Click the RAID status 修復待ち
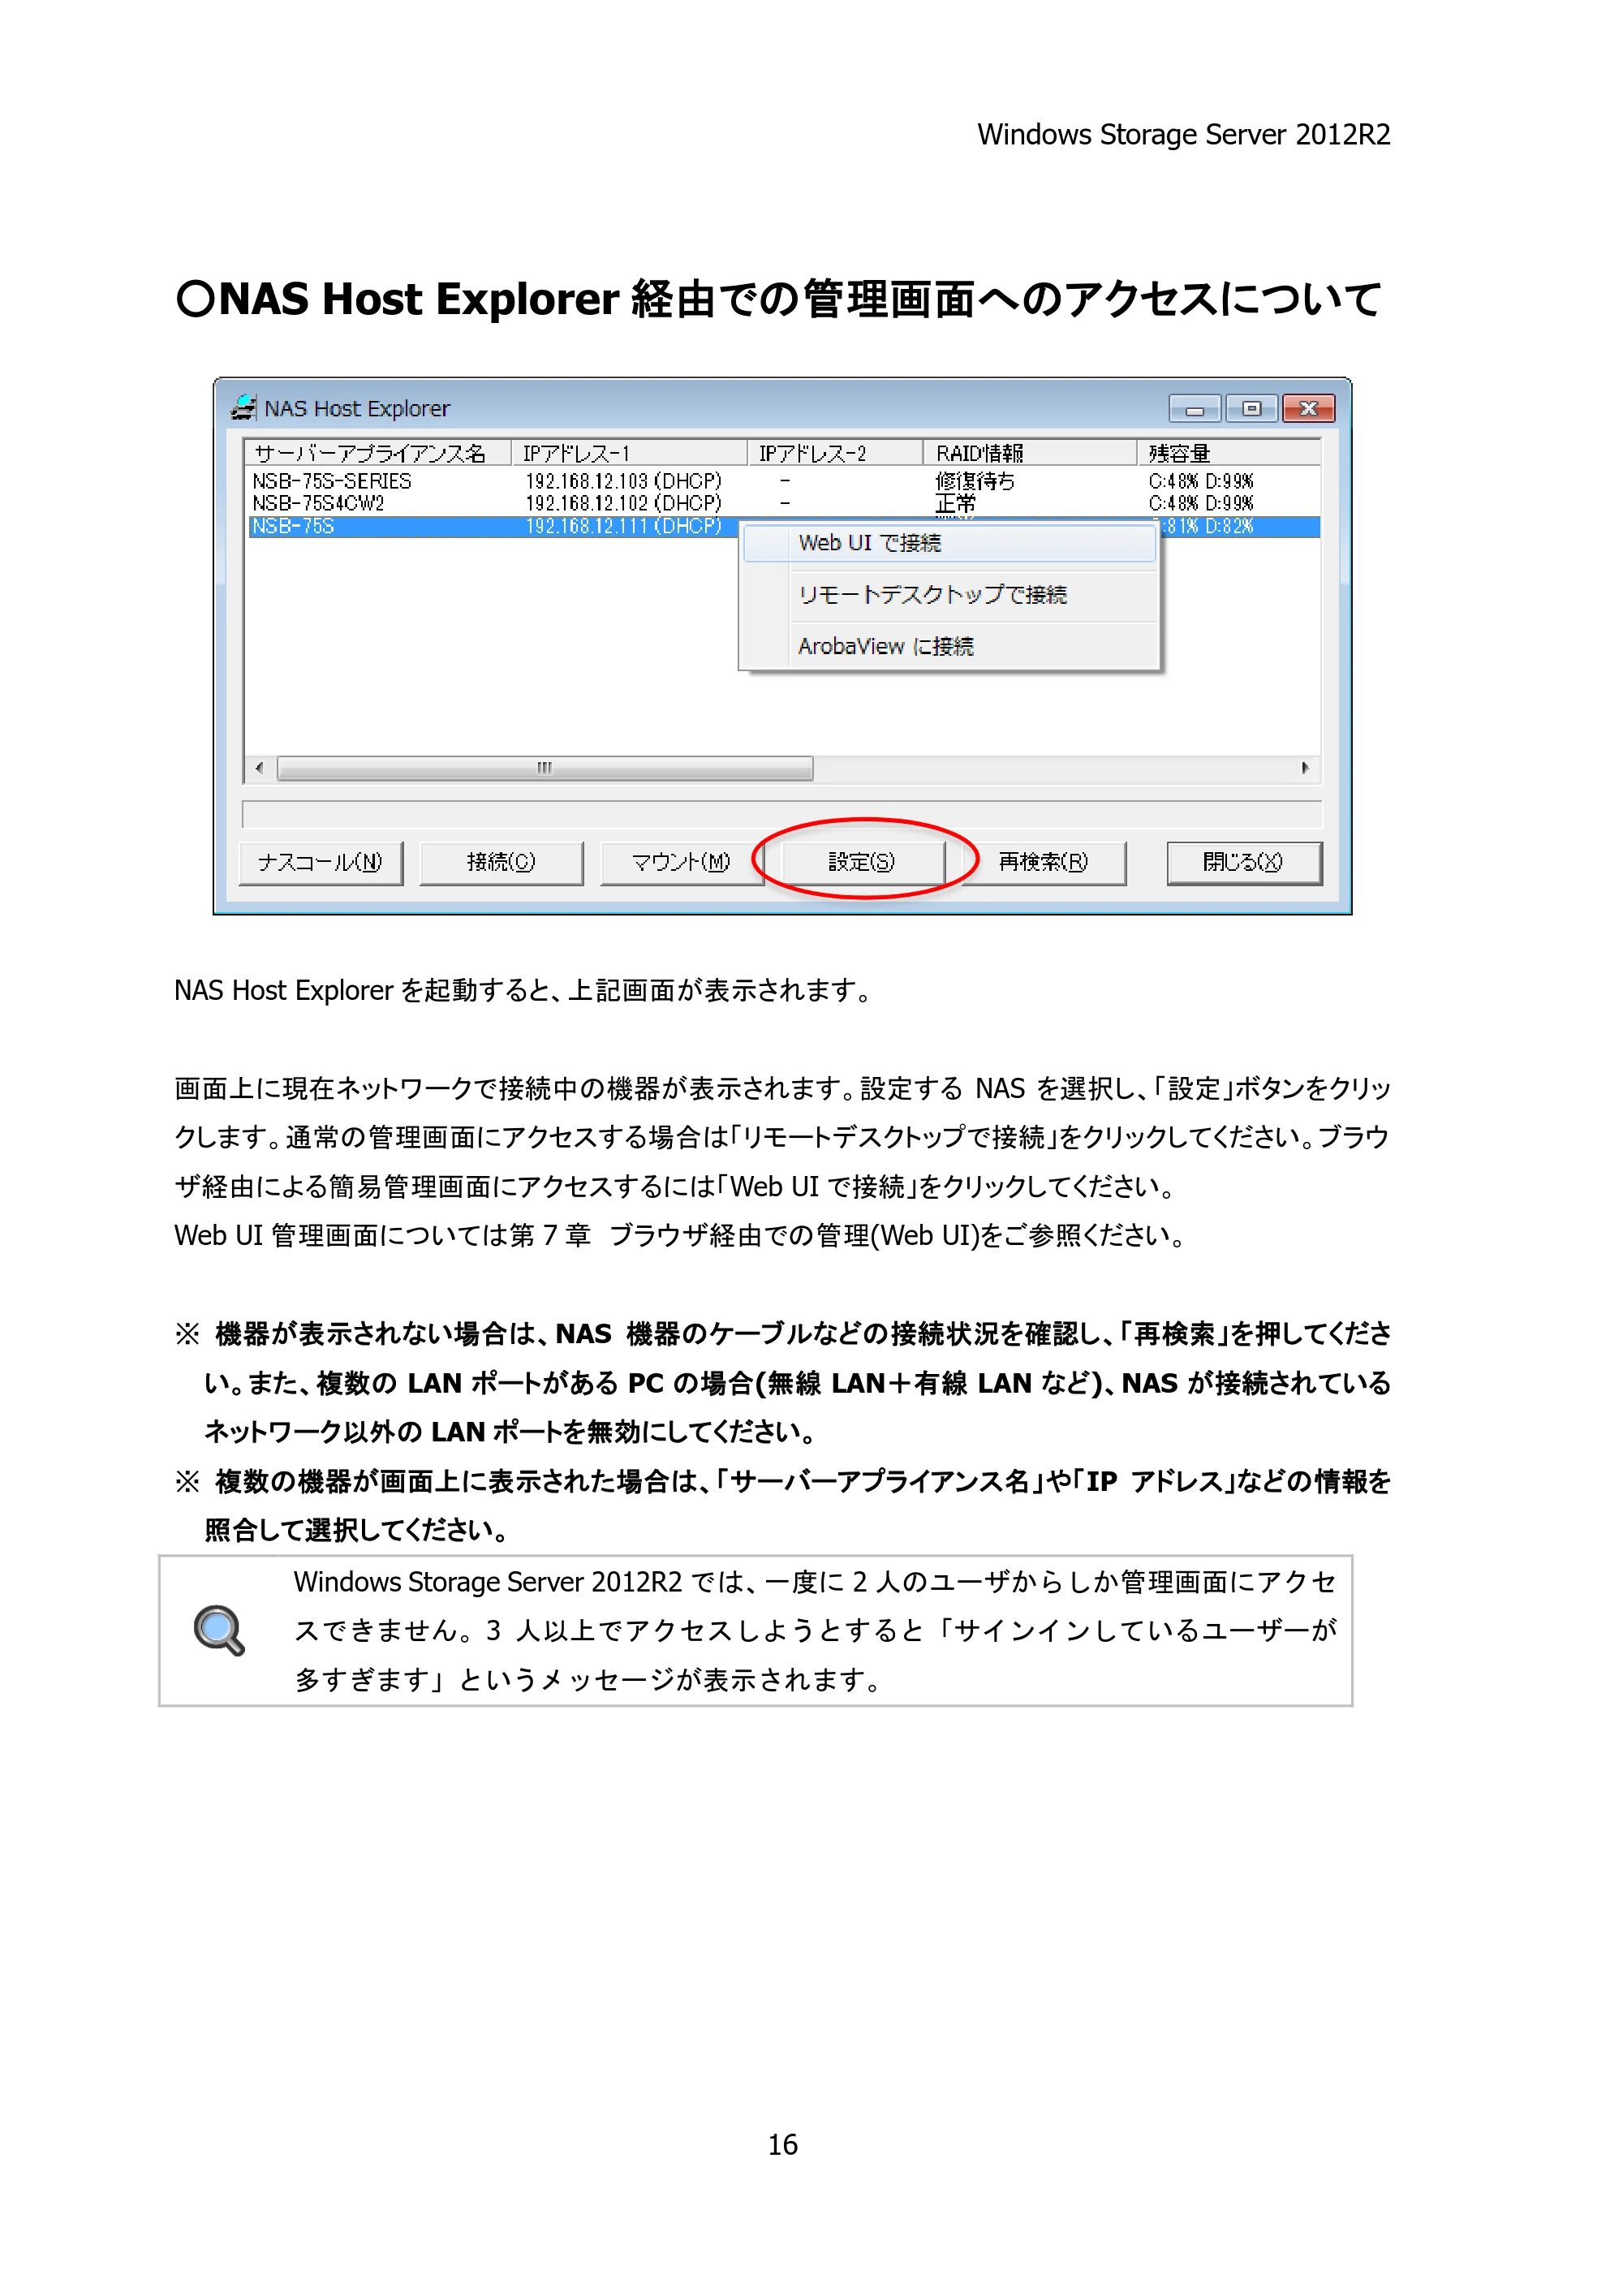Screen dimensions: 1623x2296 [x=975, y=482]
